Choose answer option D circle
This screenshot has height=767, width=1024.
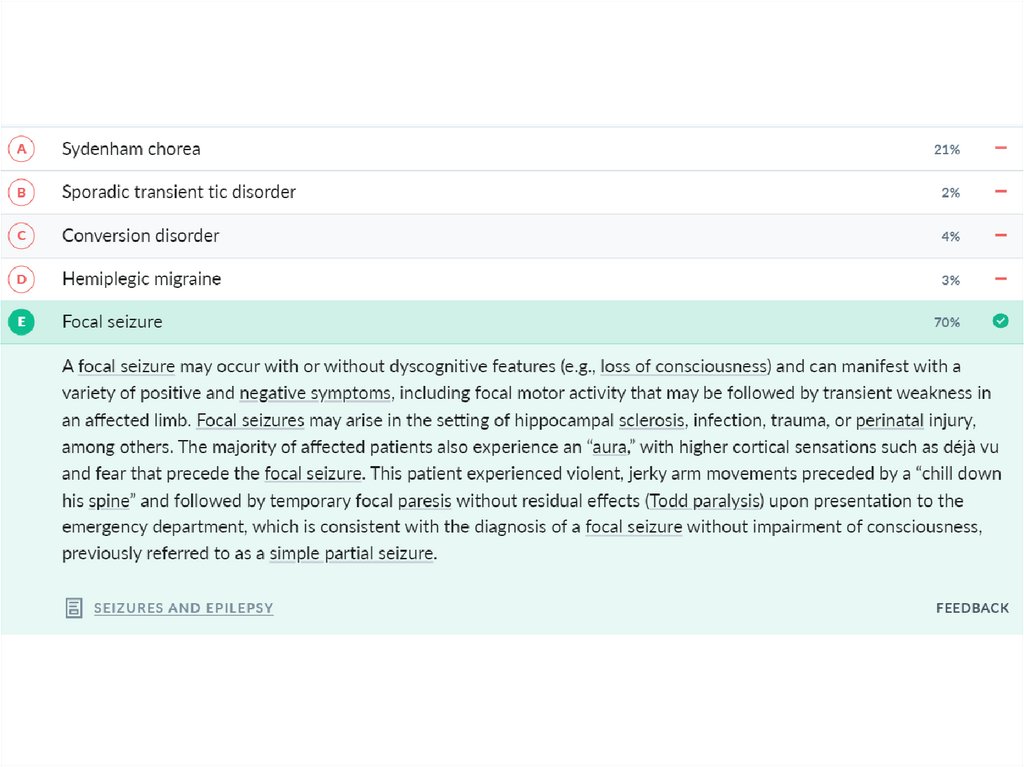coord(20,279)
